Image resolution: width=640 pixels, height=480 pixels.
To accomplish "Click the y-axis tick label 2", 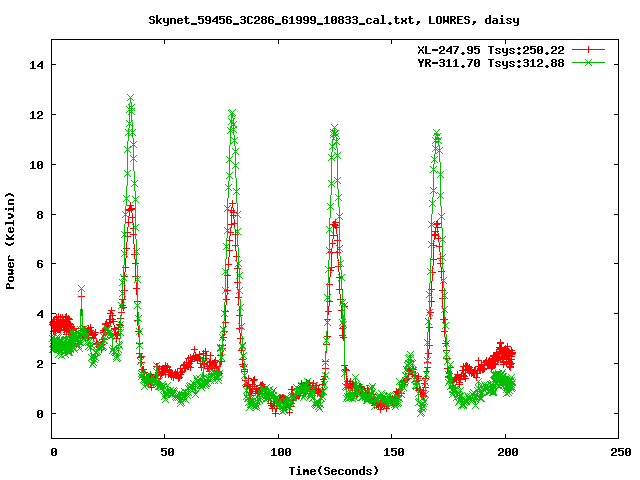I will 40,364.
